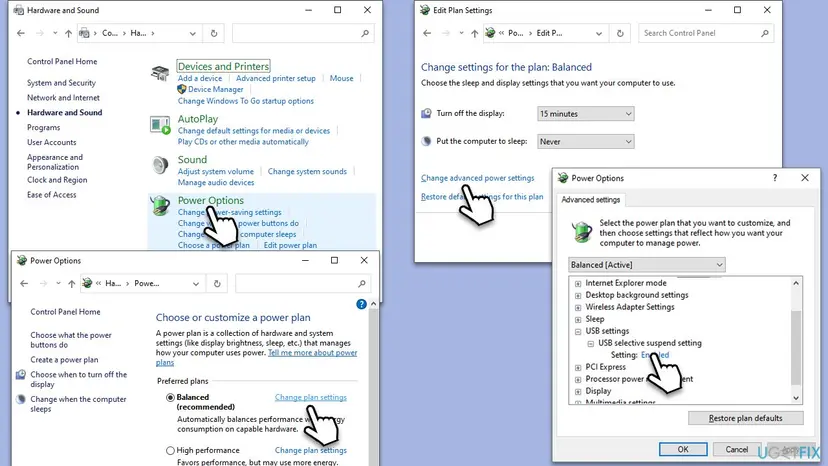Click Restore plan defaults button
Screen dimensions: 828x466
coord(746,418)
